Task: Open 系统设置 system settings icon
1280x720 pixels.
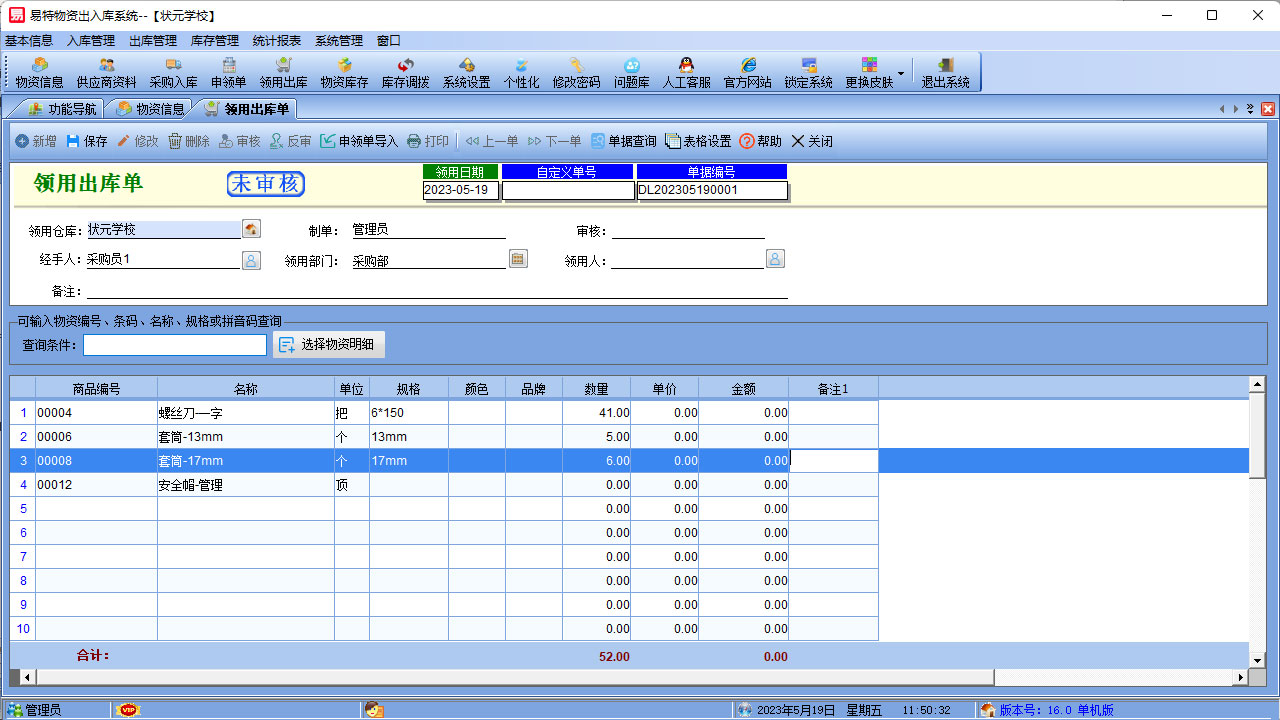Action: (468, 72)
